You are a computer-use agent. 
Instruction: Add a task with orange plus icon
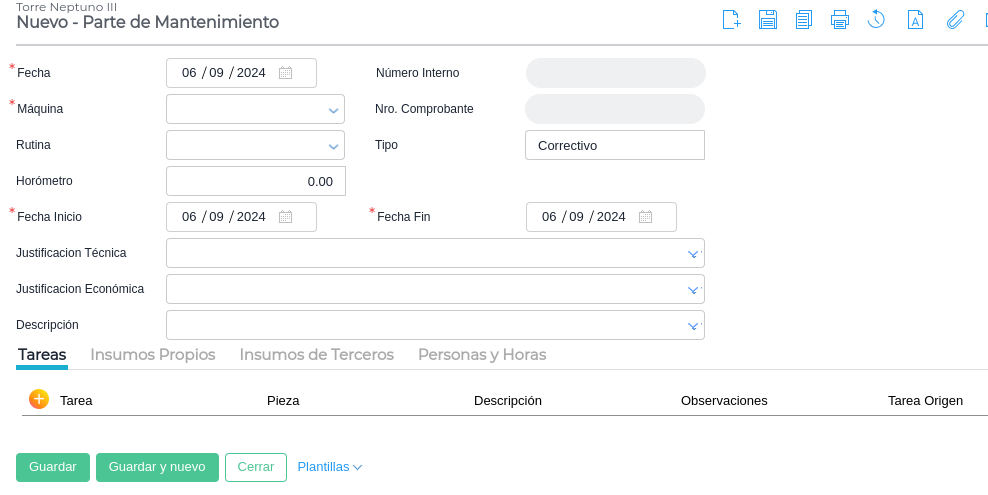pyautogui.click(x=39, y=400)
